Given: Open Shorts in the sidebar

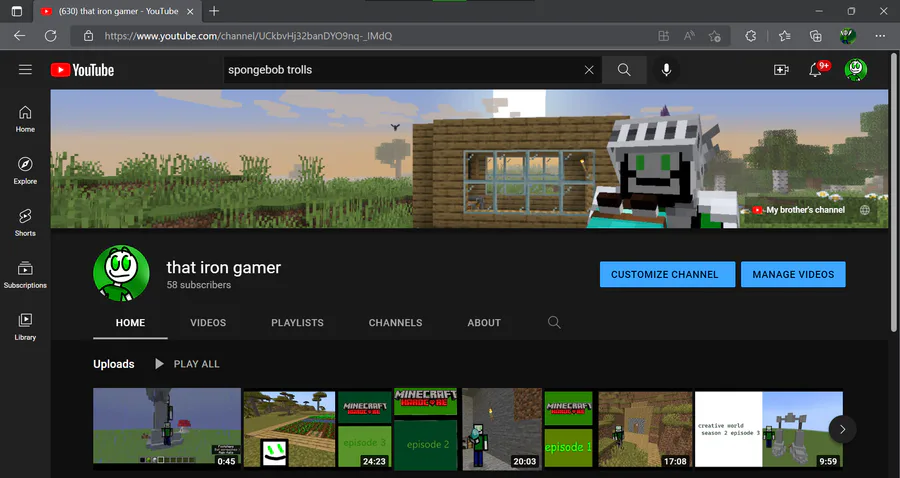Looking at the screenshot, I should point(25,223).
